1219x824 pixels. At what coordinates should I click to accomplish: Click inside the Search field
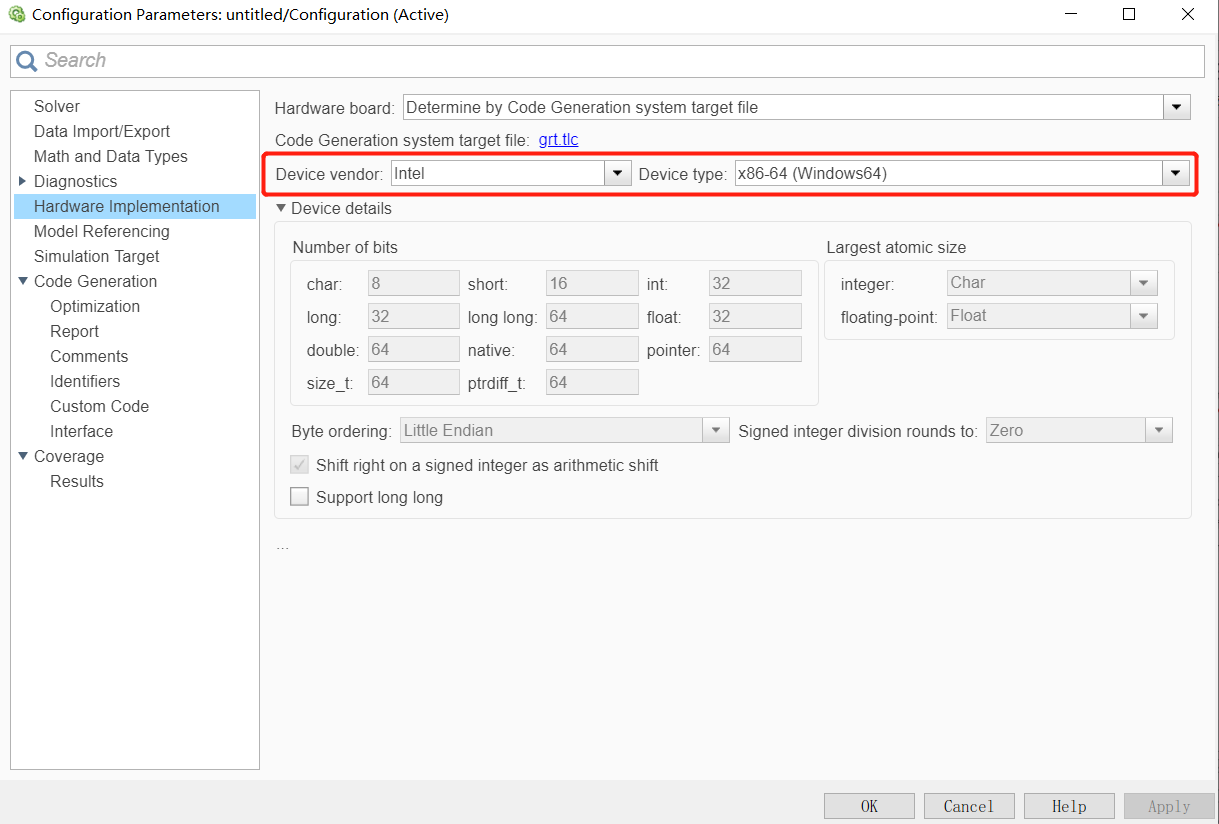point(607,61)
